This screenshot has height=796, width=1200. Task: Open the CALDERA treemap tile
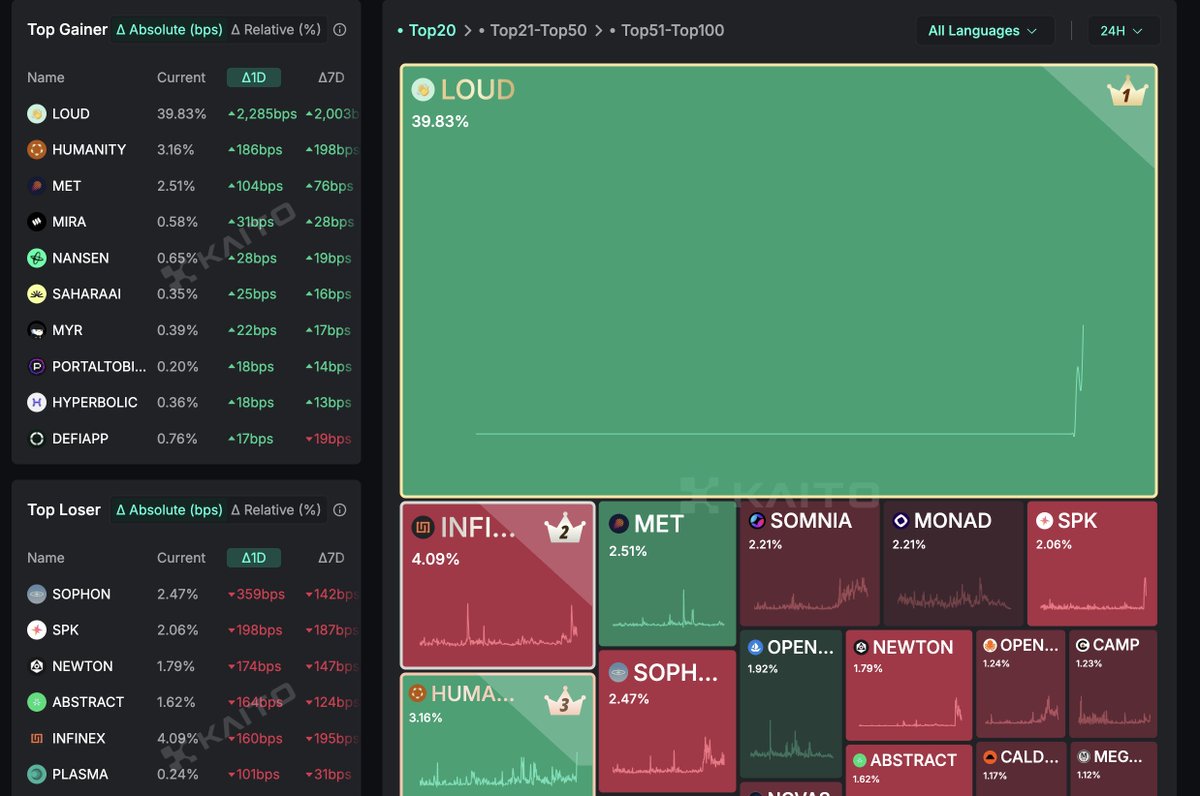pos(1021,769)
